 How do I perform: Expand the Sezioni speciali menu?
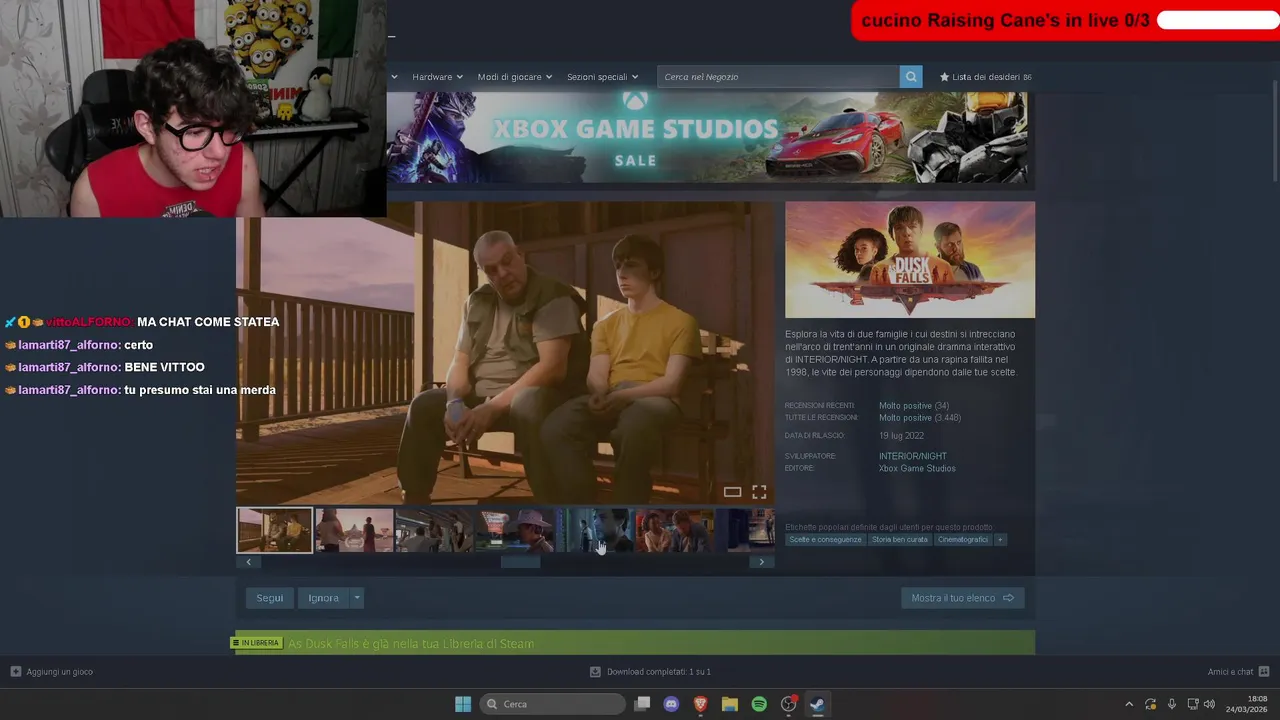click(602, 77)
